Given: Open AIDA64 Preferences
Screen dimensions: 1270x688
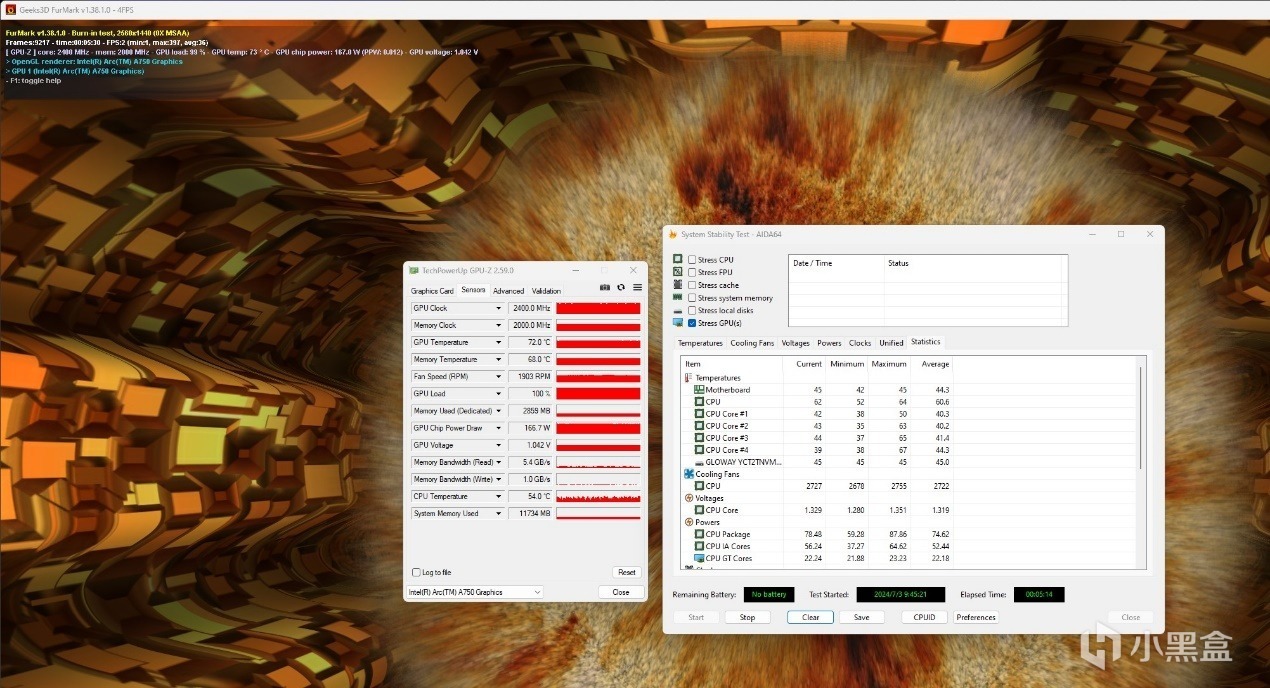Looking at the screenshot, I should (x=976, y=617).
